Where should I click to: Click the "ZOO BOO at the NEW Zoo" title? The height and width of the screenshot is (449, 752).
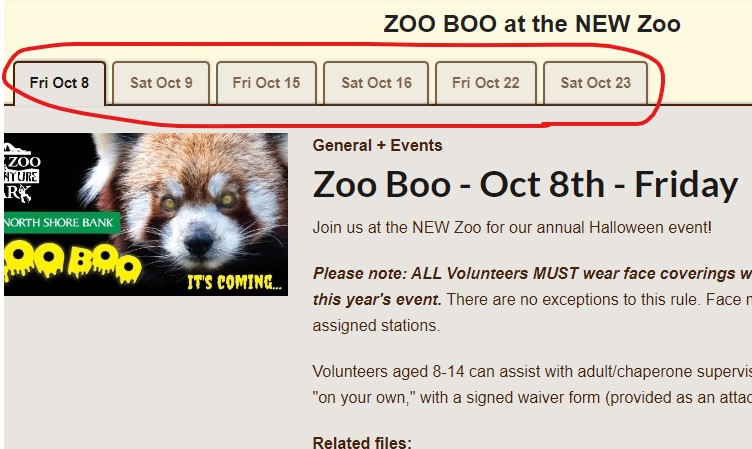coord(531,24)
